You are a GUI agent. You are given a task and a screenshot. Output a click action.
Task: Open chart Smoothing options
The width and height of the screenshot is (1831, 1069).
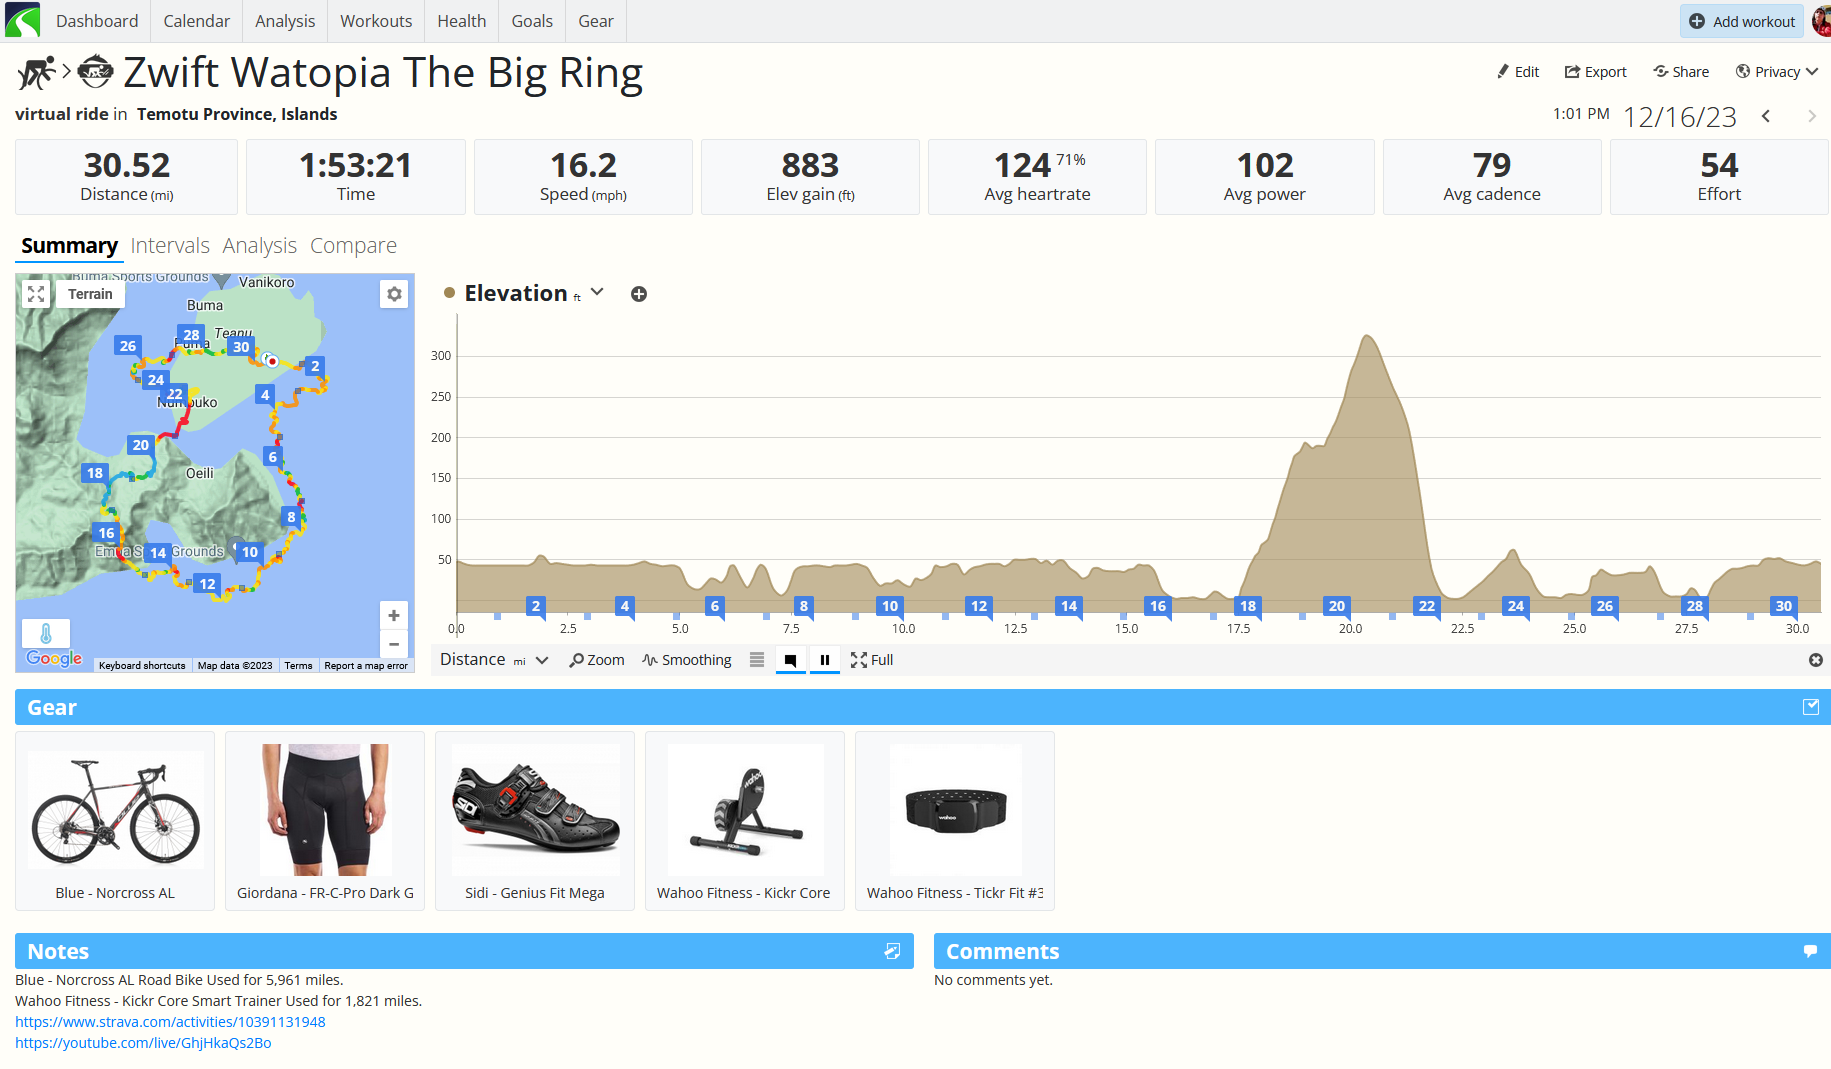pos(687,660)
